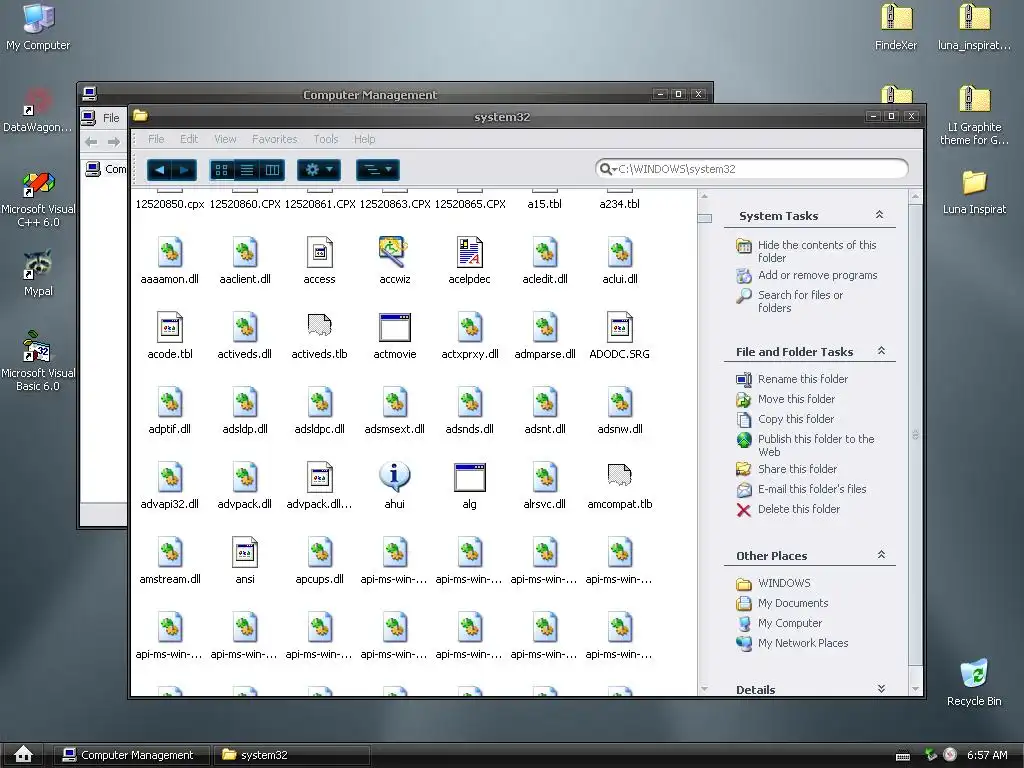The image size is (1024, 768).
Task: Select the amstream.dll file icon
Action: (x=170, y=553)
